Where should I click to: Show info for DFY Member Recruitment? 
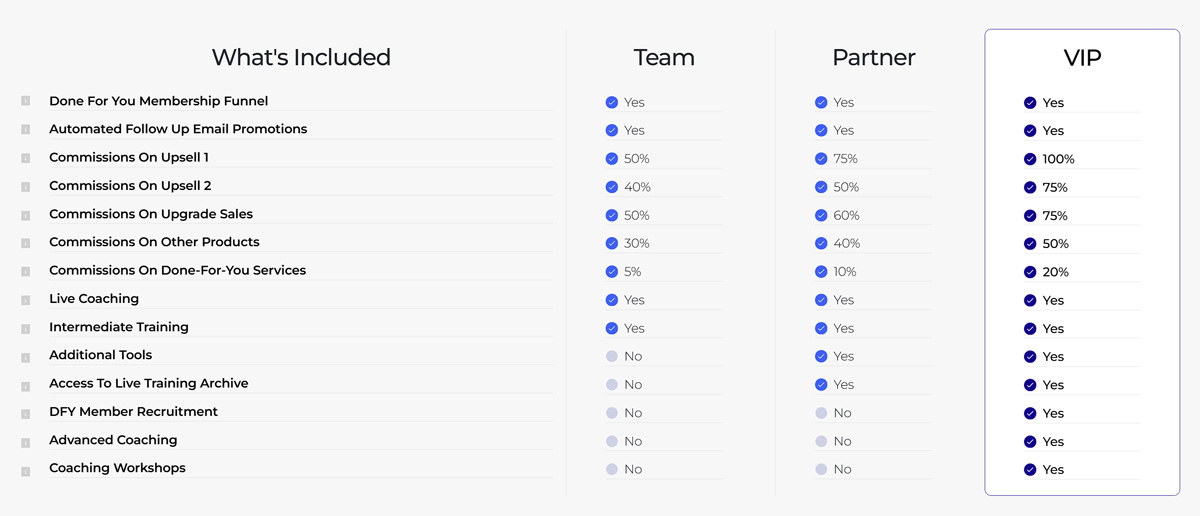[x=26, y=412]
